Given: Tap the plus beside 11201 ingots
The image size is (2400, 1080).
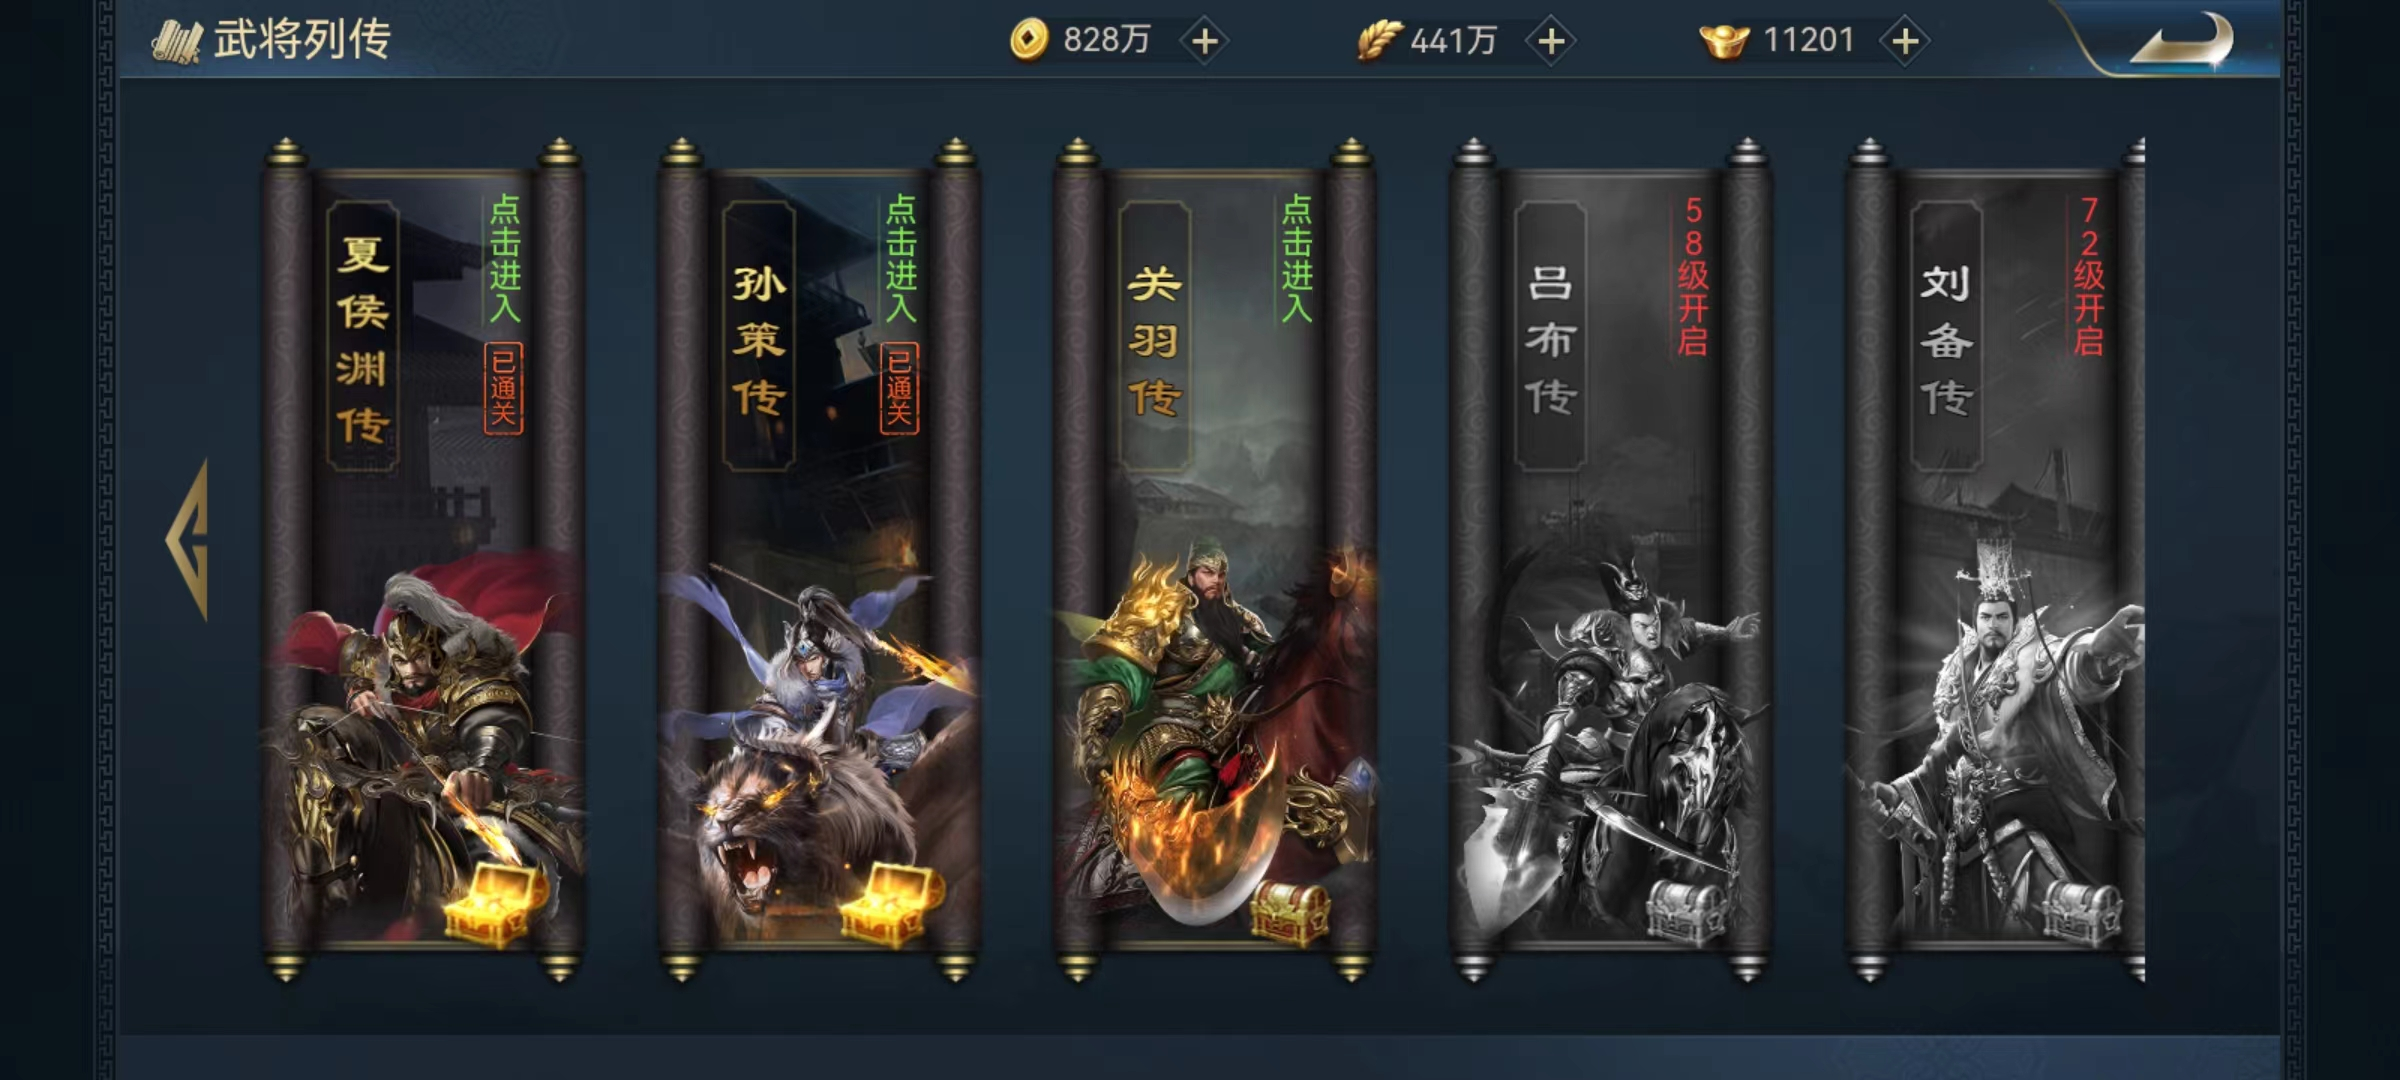Looking at the screenshot, I should pos(1905,41).
